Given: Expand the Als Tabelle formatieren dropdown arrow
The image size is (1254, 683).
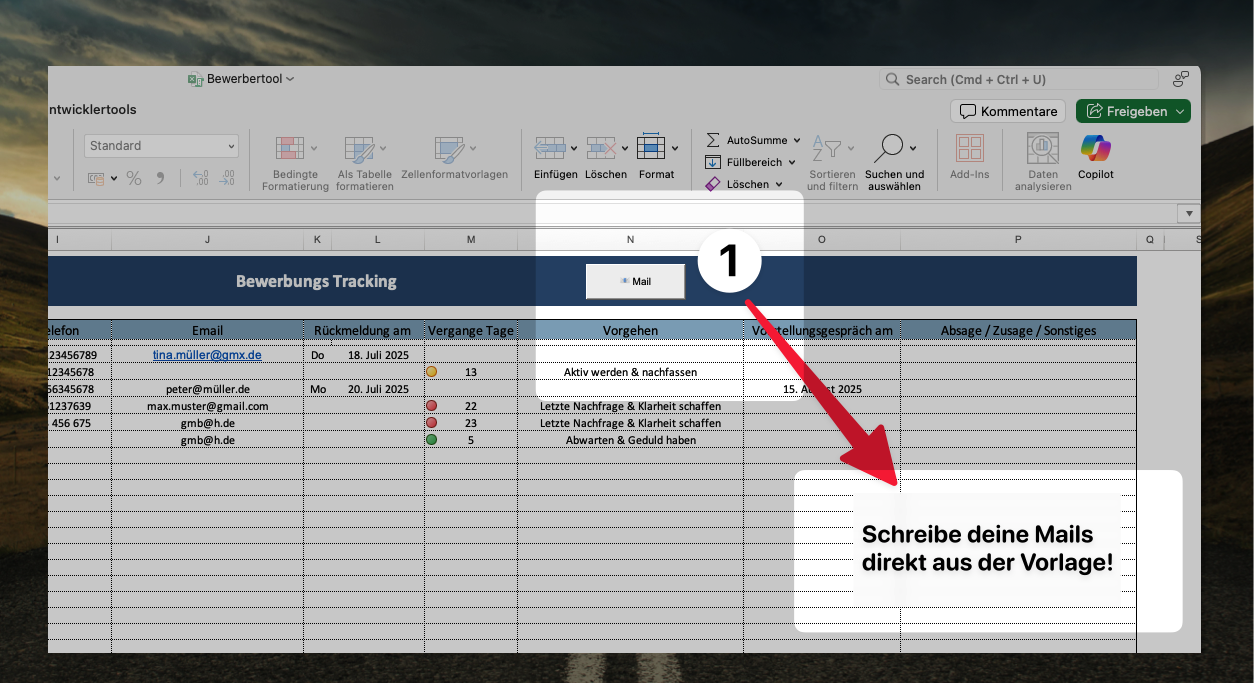Looking at the screenshot, I should point(382,148).
